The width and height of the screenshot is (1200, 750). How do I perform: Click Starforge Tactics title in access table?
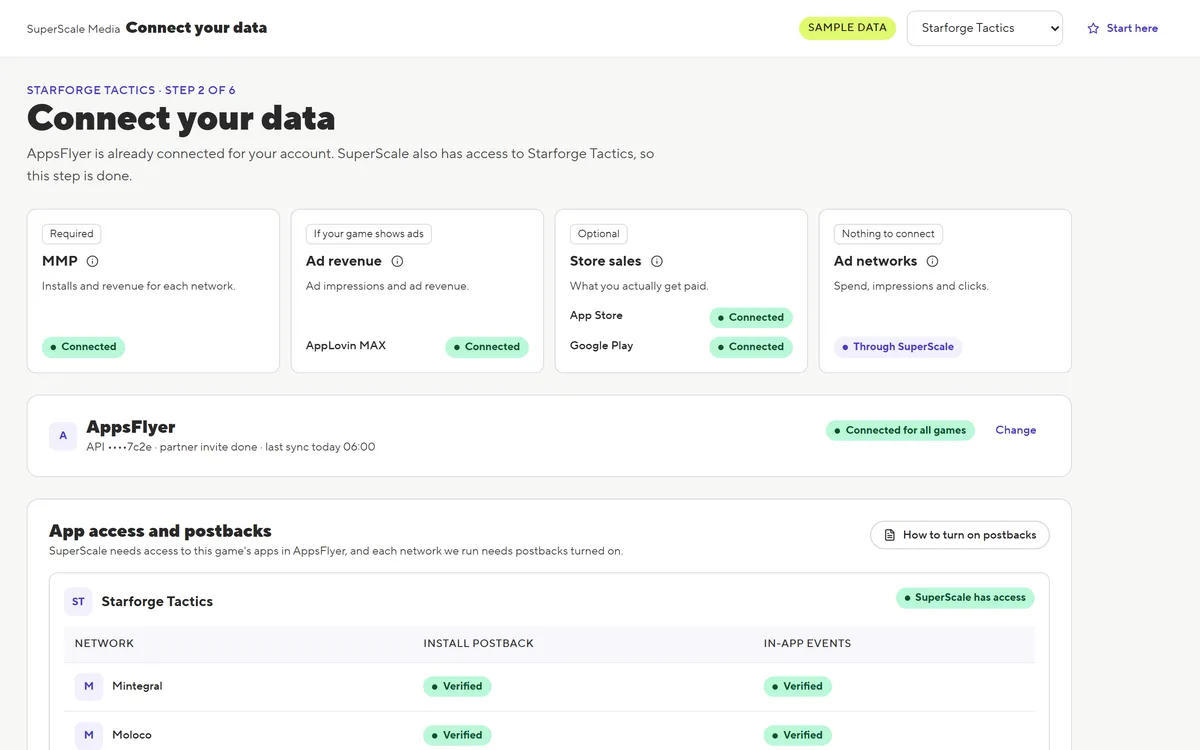coord(157,602)
